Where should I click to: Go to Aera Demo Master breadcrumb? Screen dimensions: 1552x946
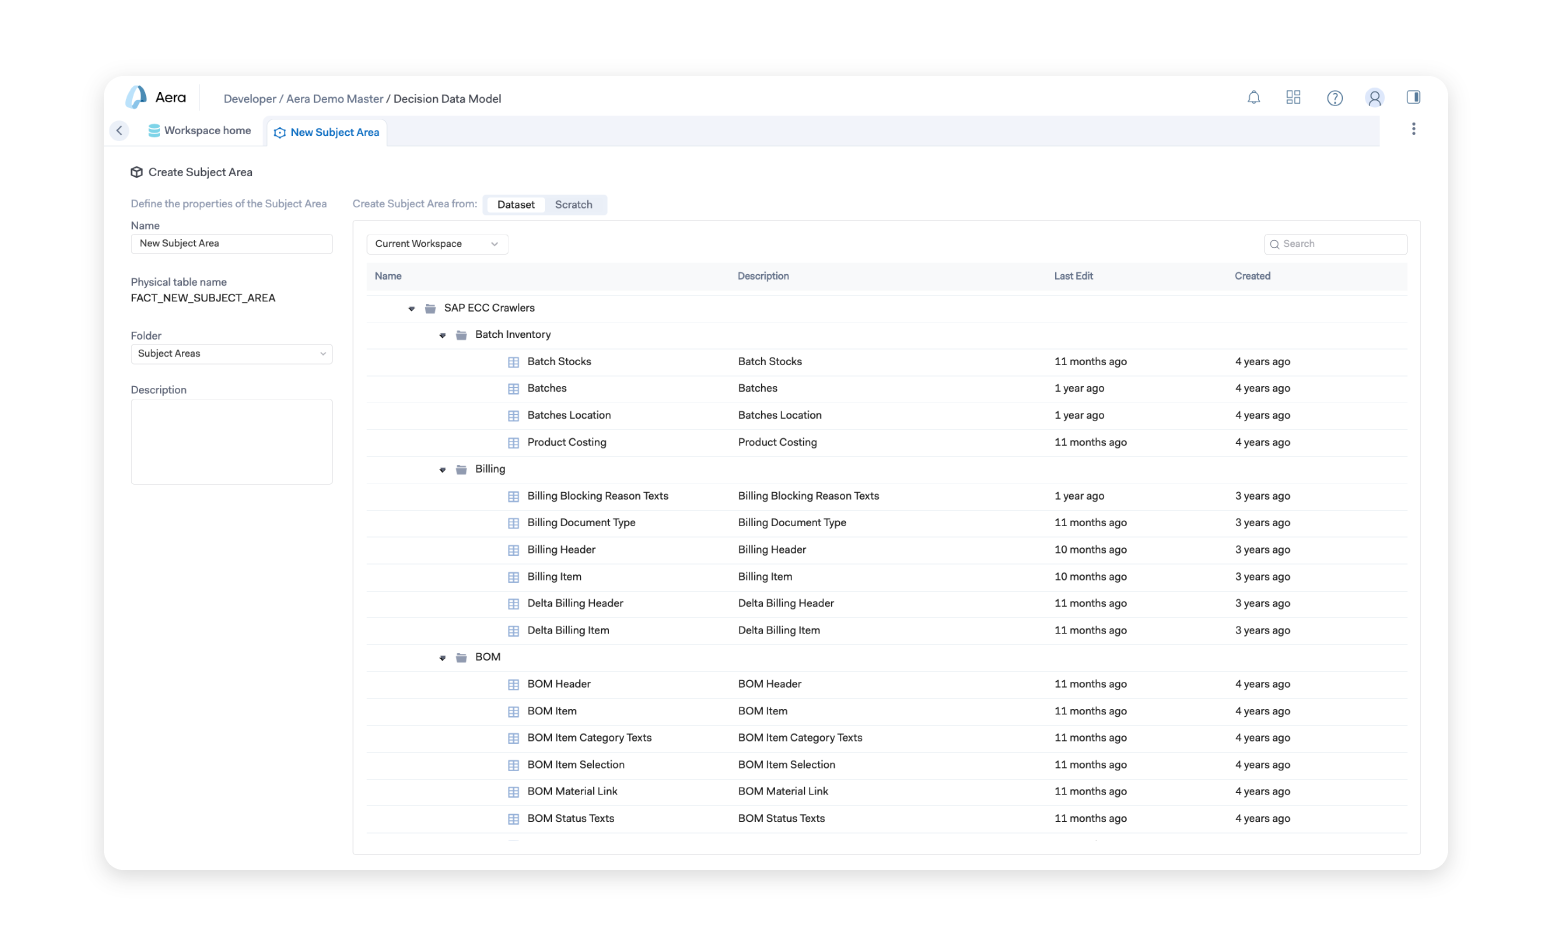pyautogui.click(x=335, y=99)
